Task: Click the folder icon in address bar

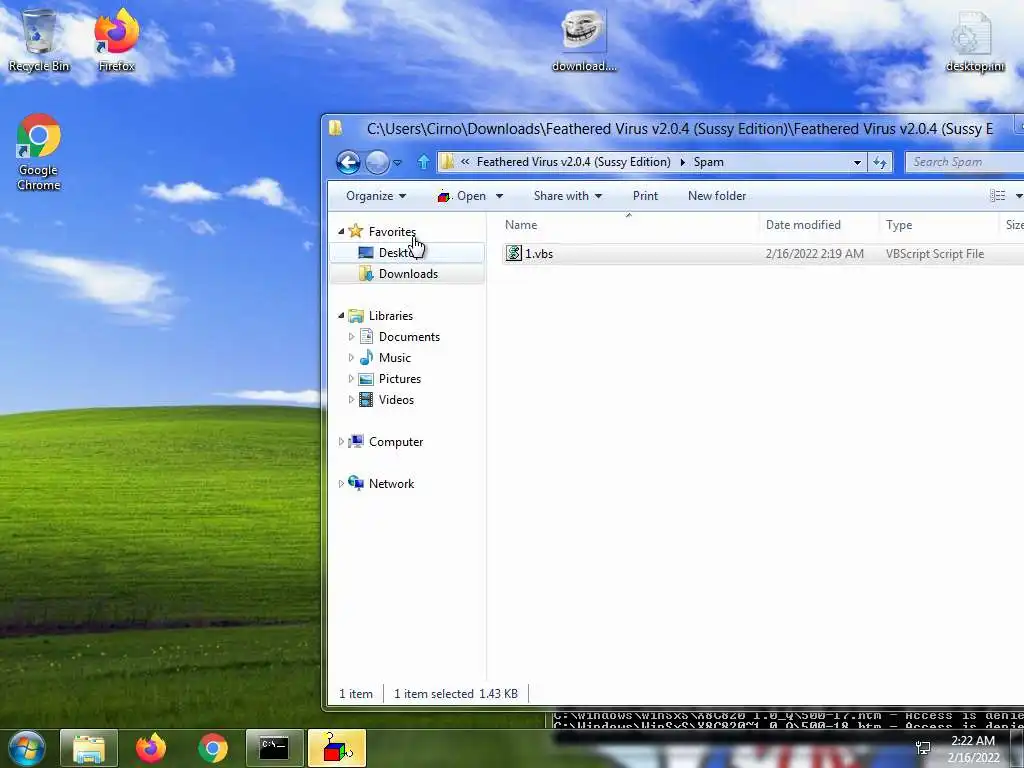Action: [x=447, y=162]
